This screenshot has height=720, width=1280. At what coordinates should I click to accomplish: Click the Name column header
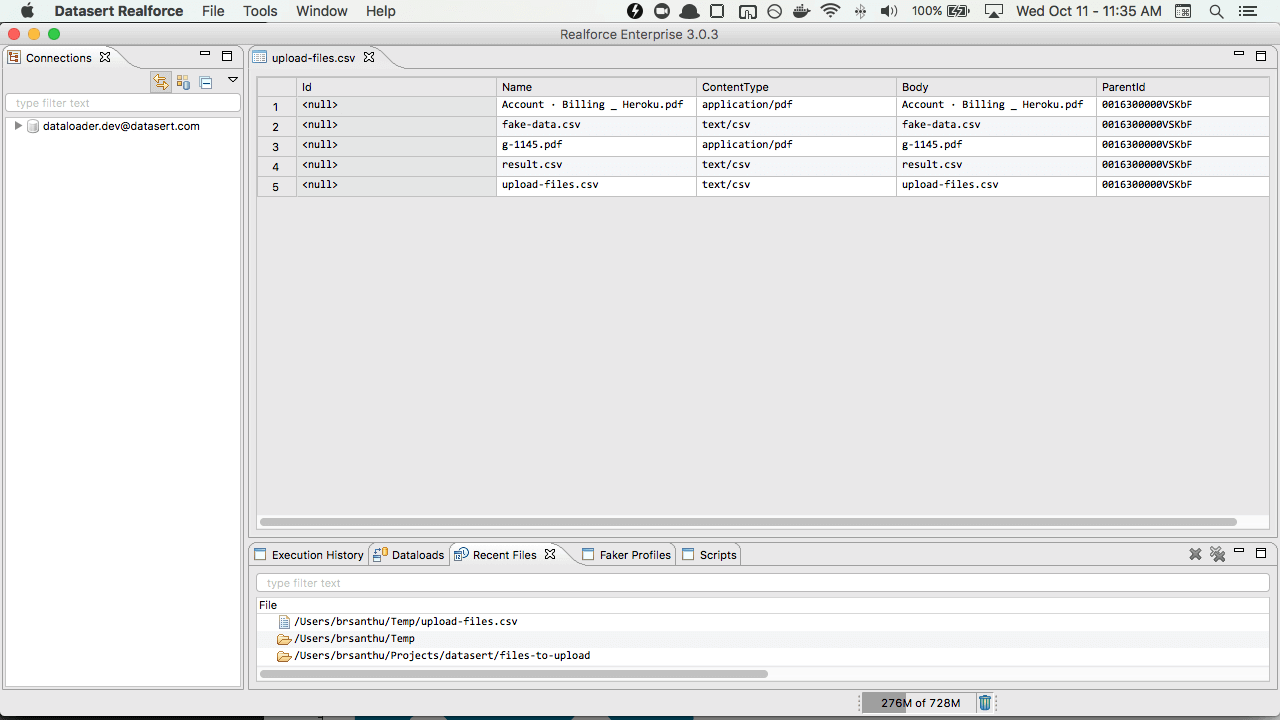click(596, 87)
